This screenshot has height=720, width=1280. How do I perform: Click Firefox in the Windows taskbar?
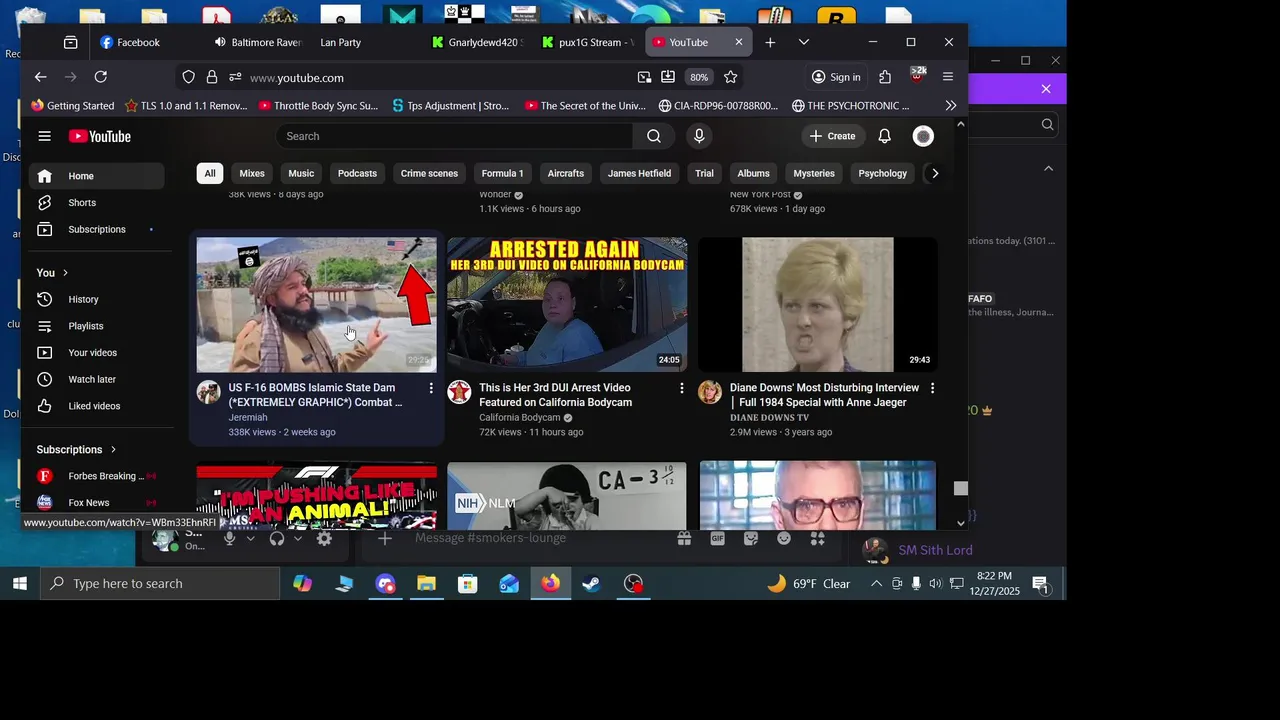click(x=551, y=583)
